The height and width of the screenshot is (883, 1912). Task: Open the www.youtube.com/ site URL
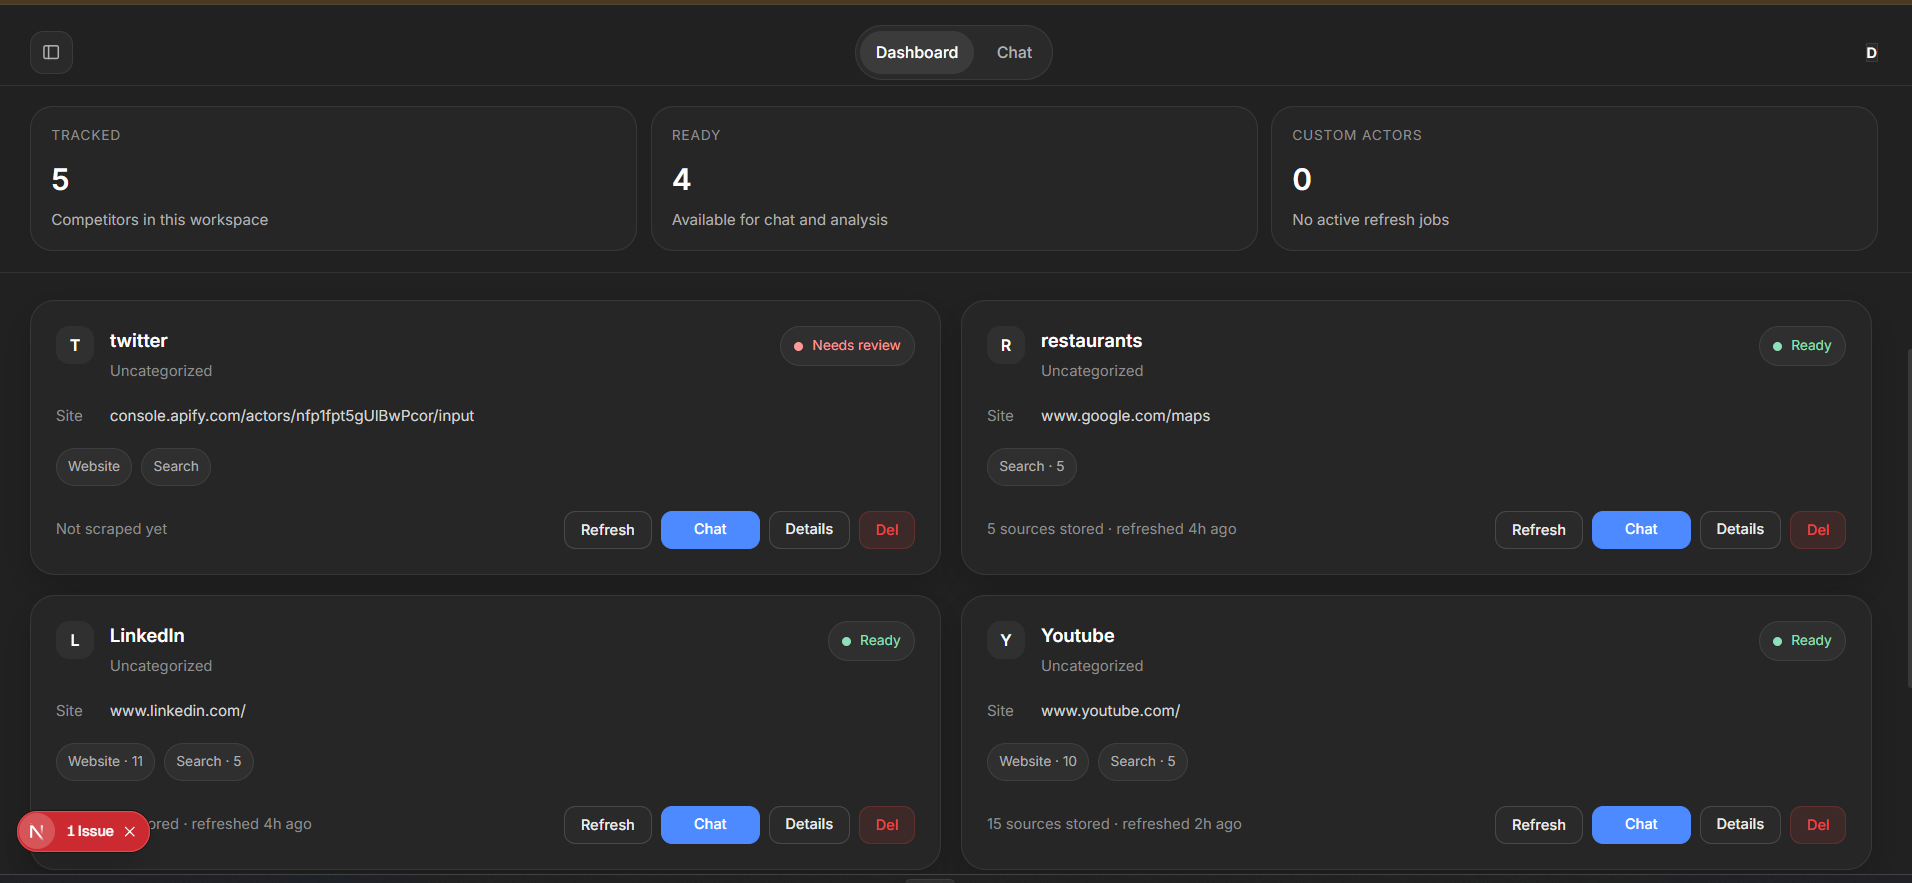click(1110, 711)
